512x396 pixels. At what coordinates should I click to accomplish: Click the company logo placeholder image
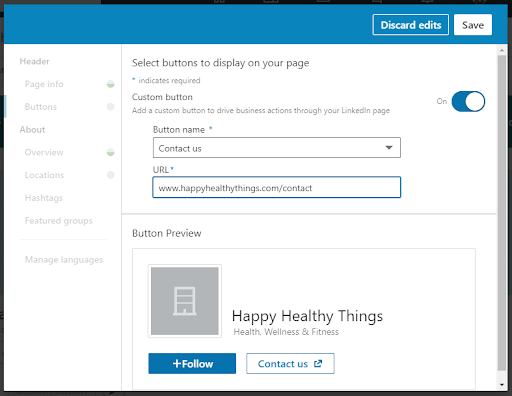click(185, 301)
